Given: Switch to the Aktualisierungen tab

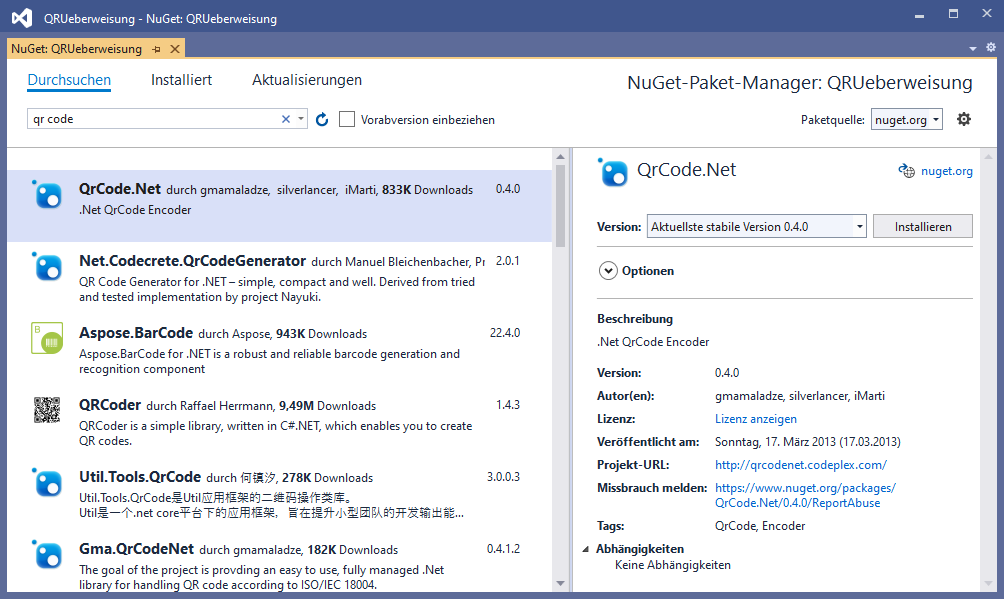Looking at the screenshot, I should (307, 80).
